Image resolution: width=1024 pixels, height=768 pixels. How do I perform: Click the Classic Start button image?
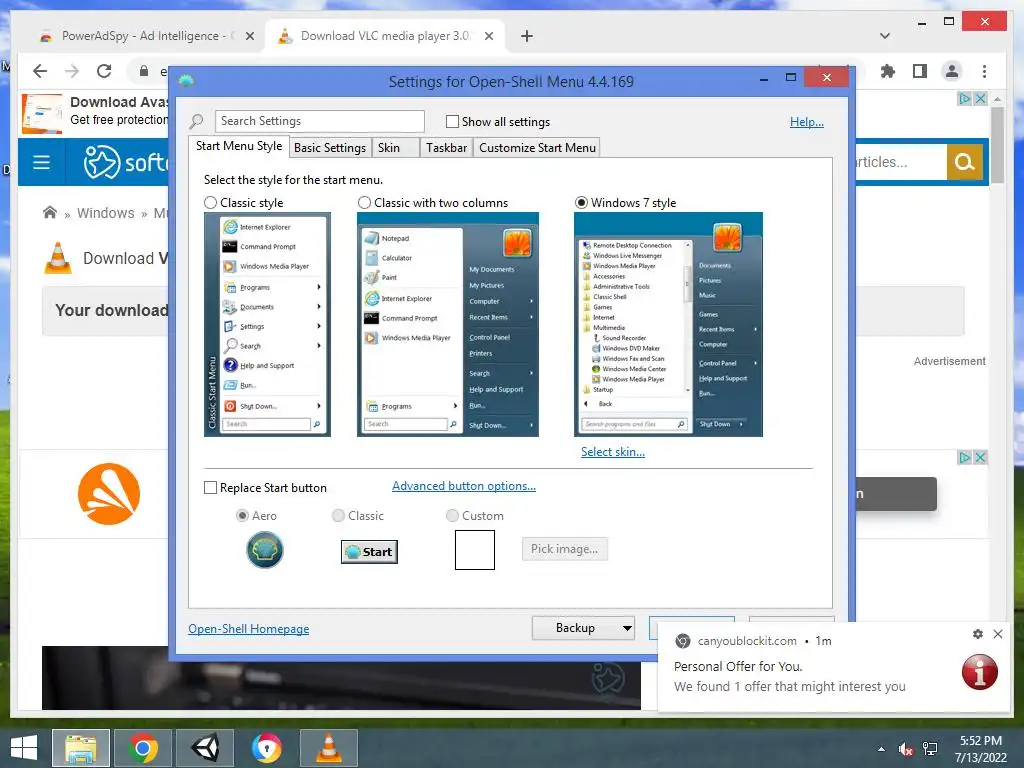click(369, 552)
